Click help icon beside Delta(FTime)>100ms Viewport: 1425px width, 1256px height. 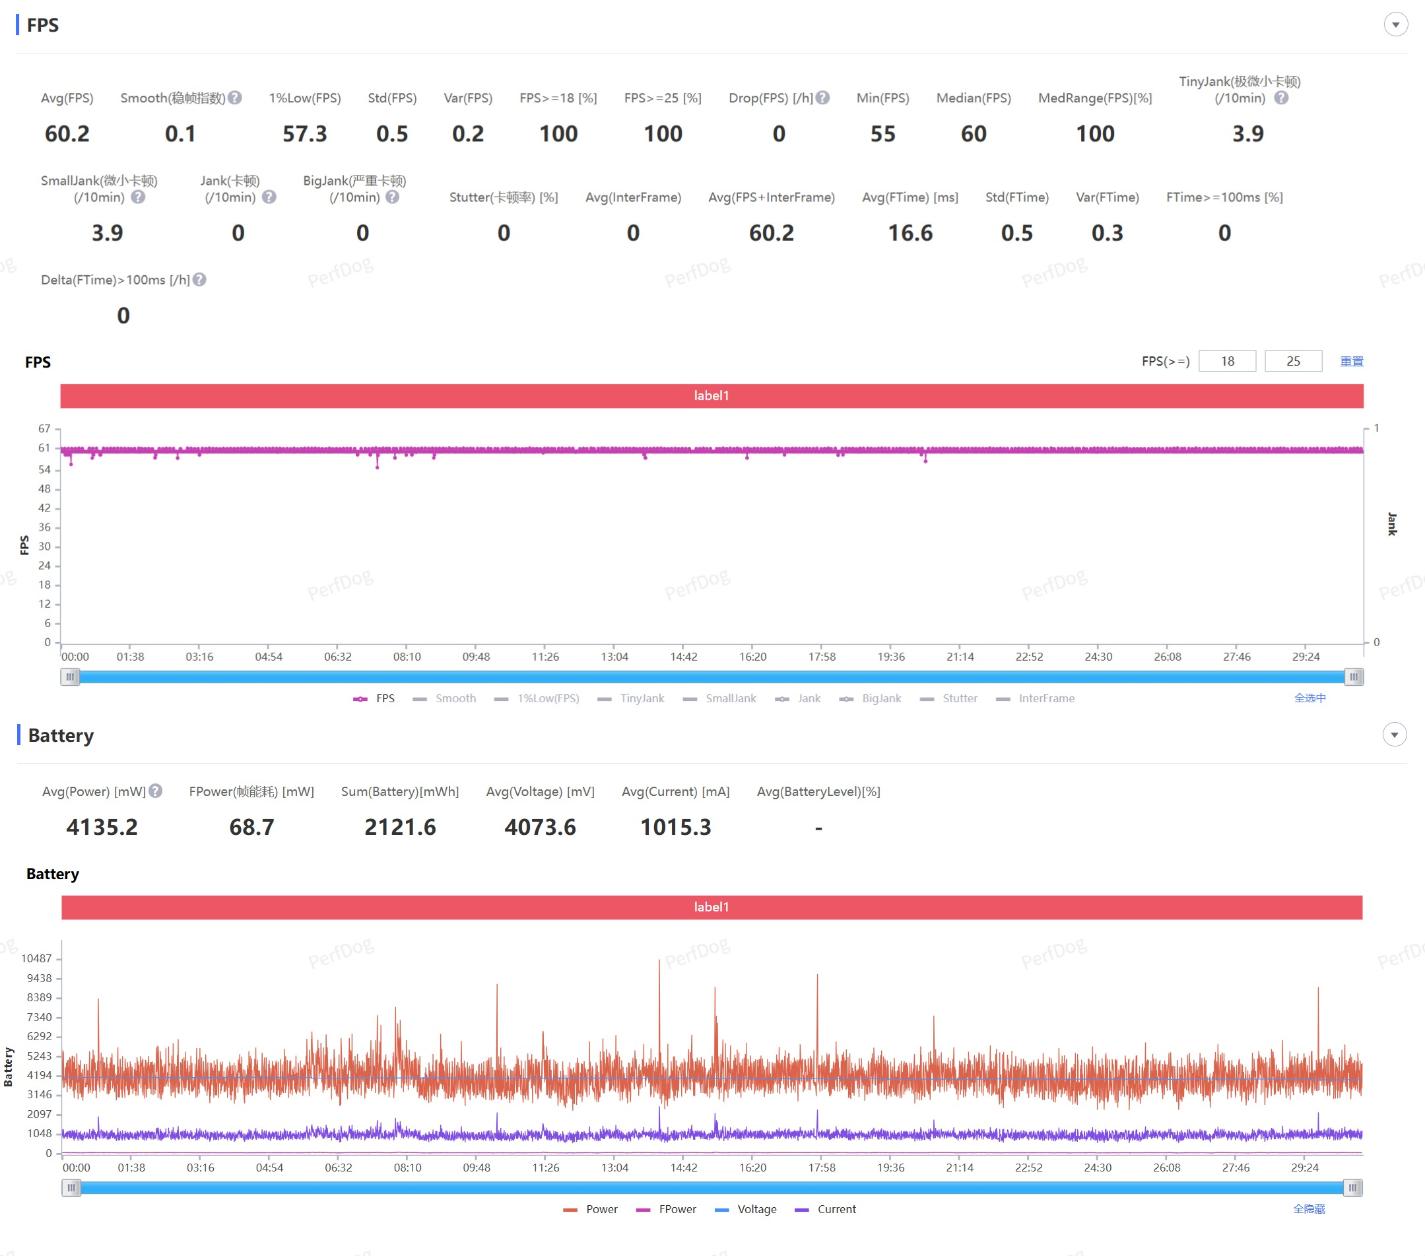tap(200, 280)
